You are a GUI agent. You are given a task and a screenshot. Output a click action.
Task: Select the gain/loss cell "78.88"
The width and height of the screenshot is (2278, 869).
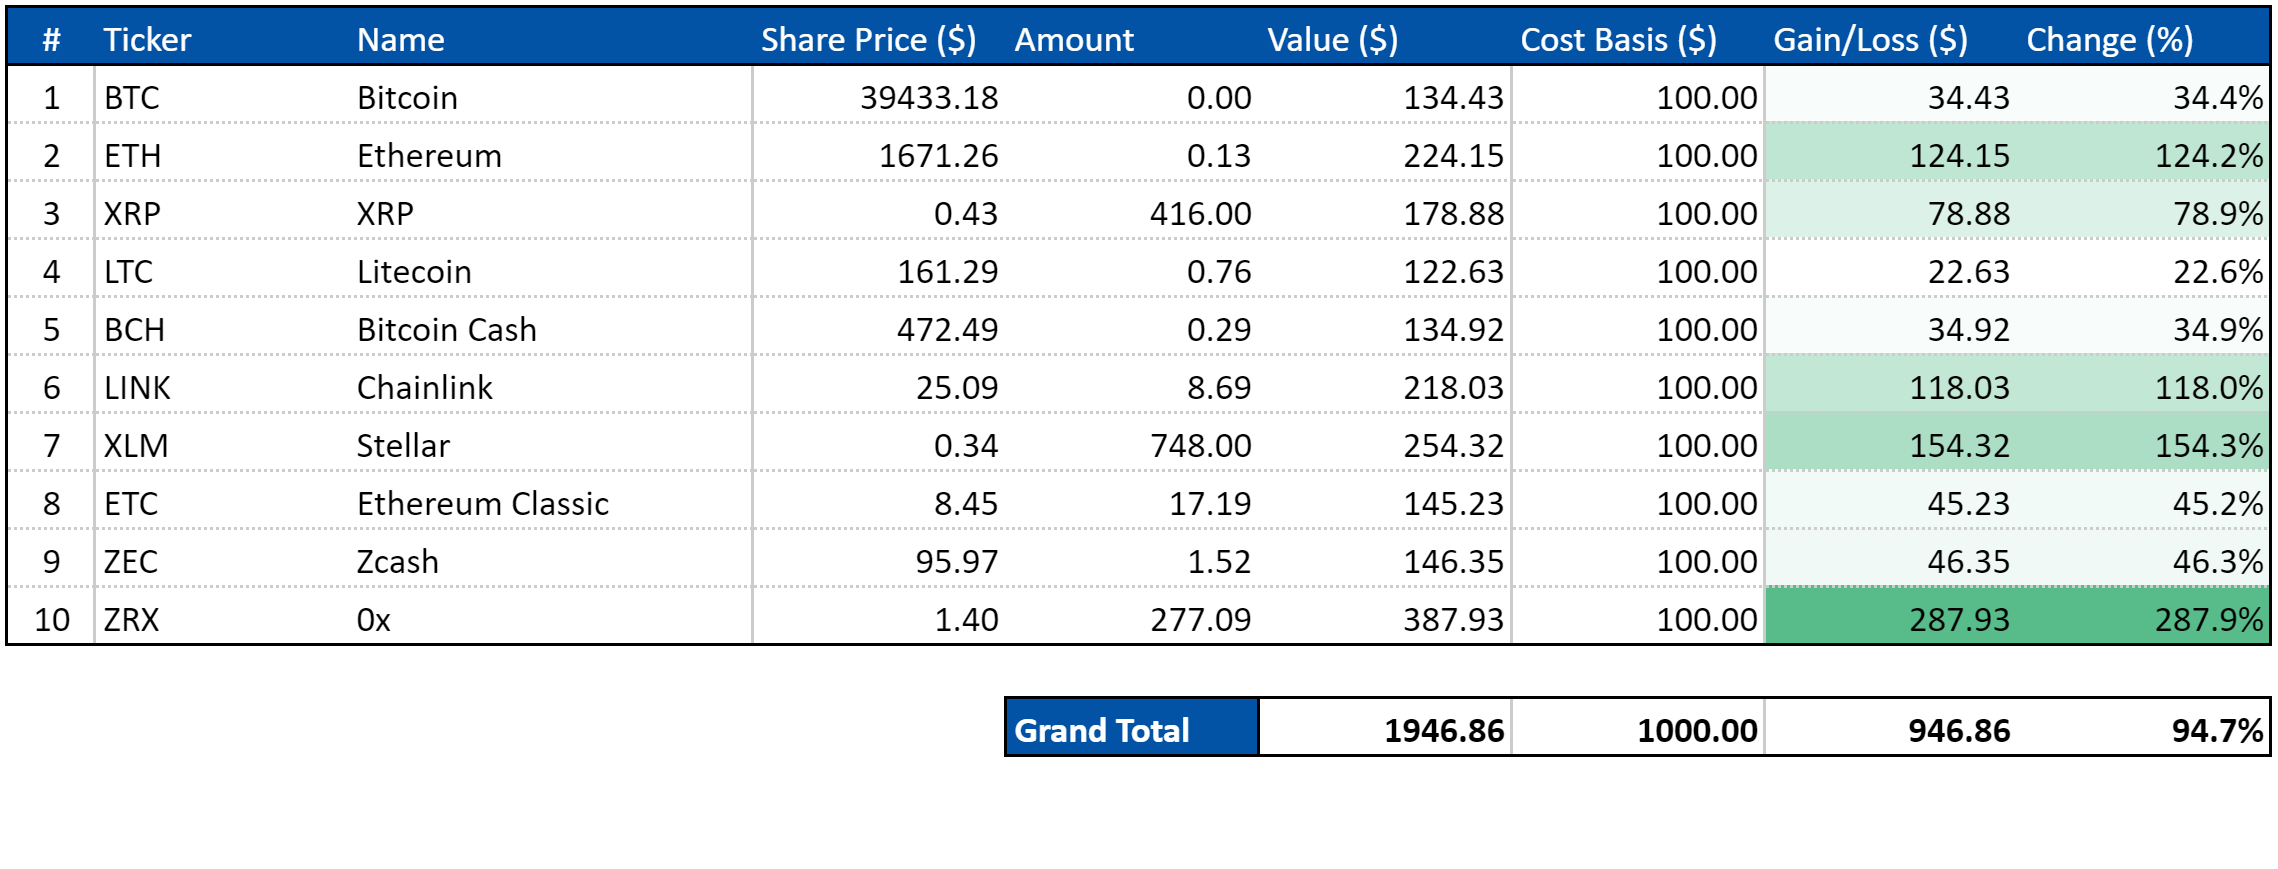[1969, 214]
